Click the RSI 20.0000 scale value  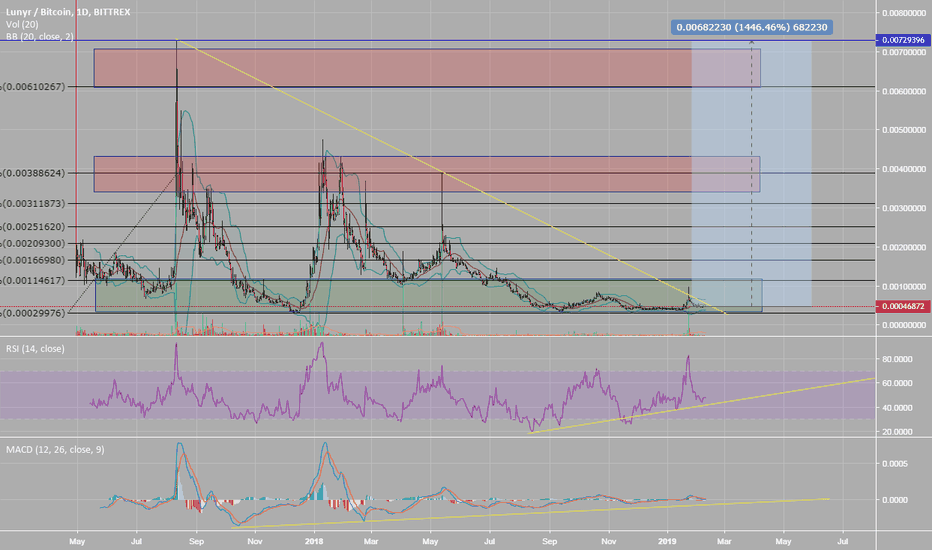pos(898,432)
